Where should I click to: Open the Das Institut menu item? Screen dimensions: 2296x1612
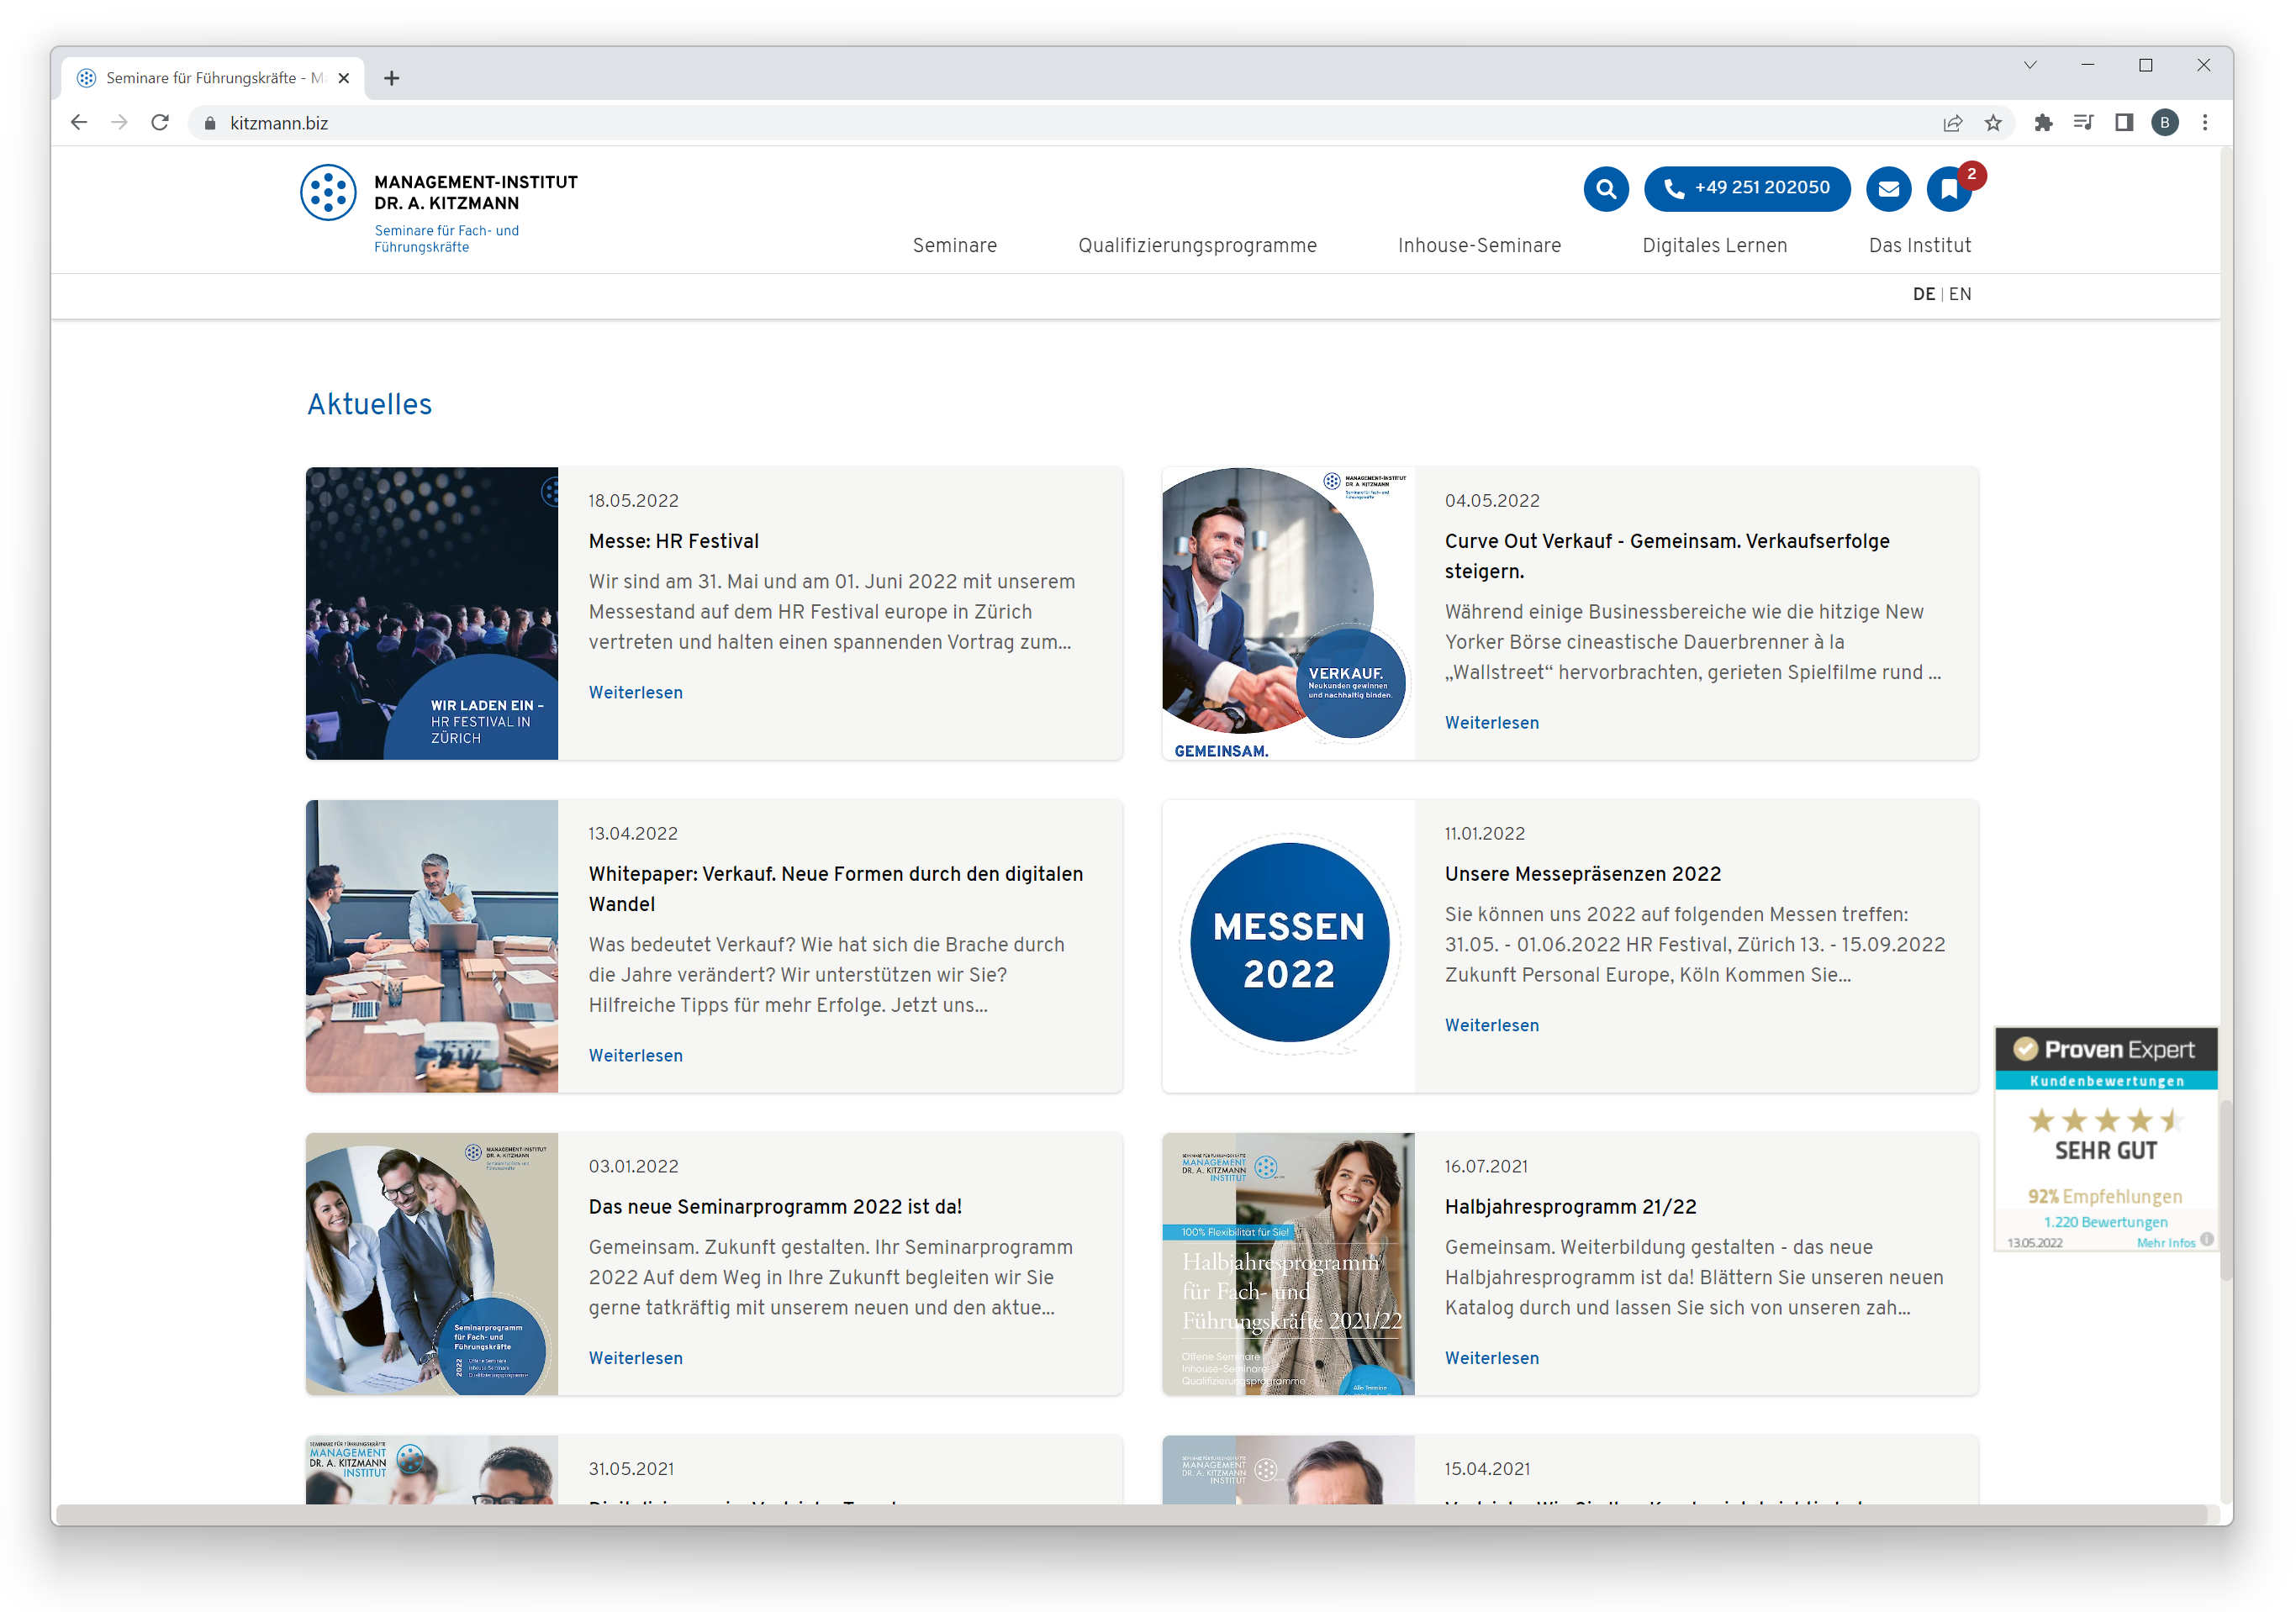pyautogui.click(x=1919, y=245)
